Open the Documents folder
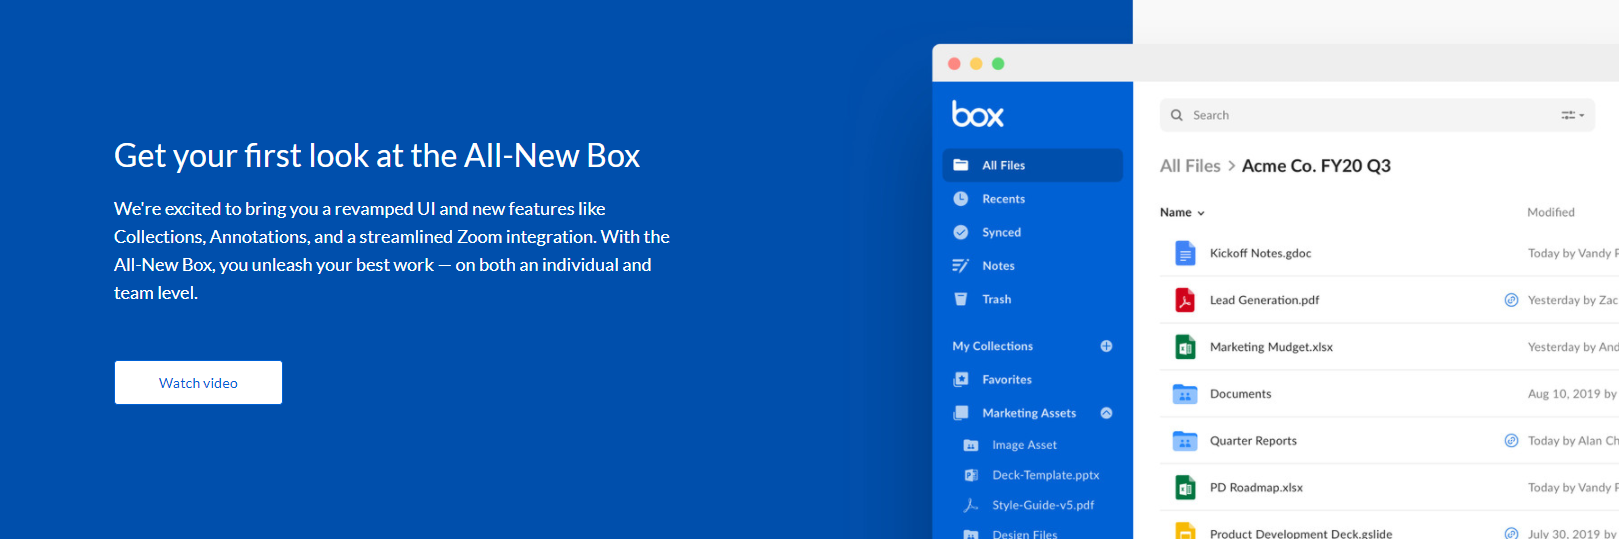The image size is (1622, 540). [1240, 394]
